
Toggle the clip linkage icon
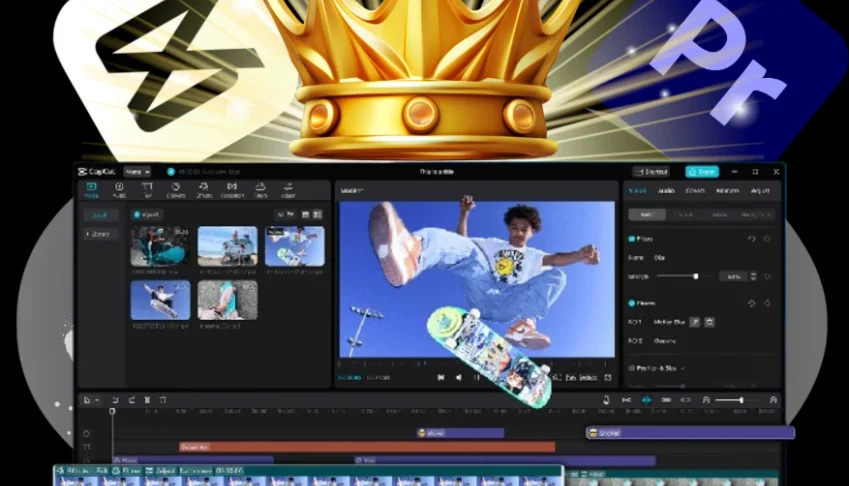pyautogui.click(x=667, y=400)
